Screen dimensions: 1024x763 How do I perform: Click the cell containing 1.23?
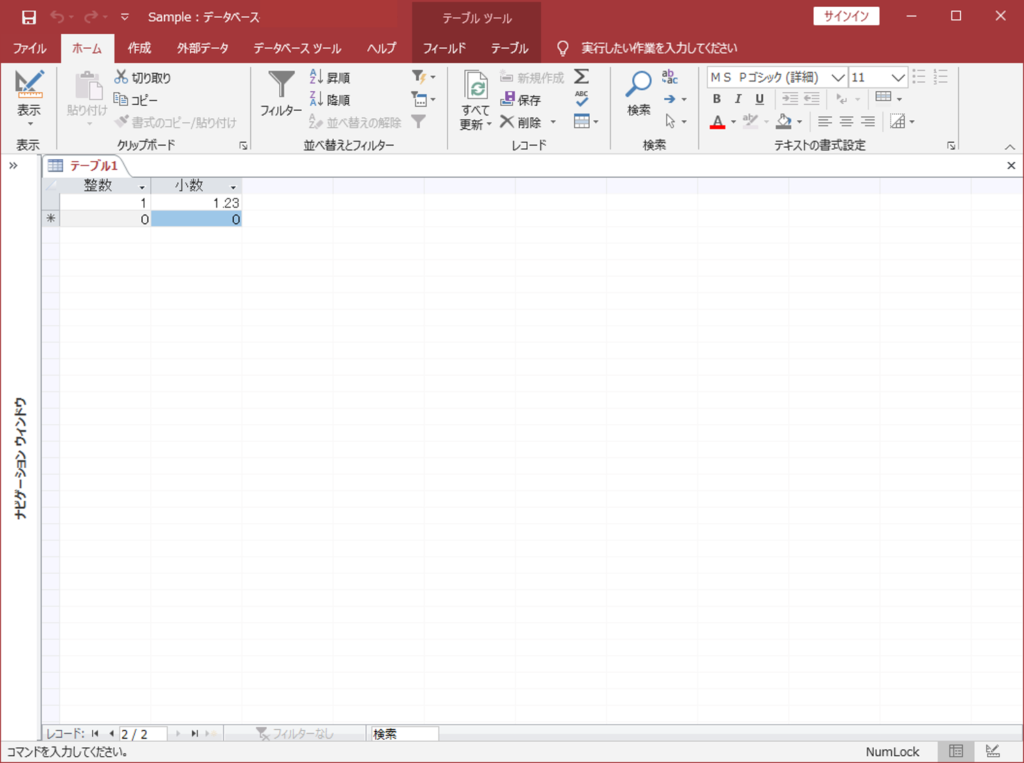(x=196, y=203)
